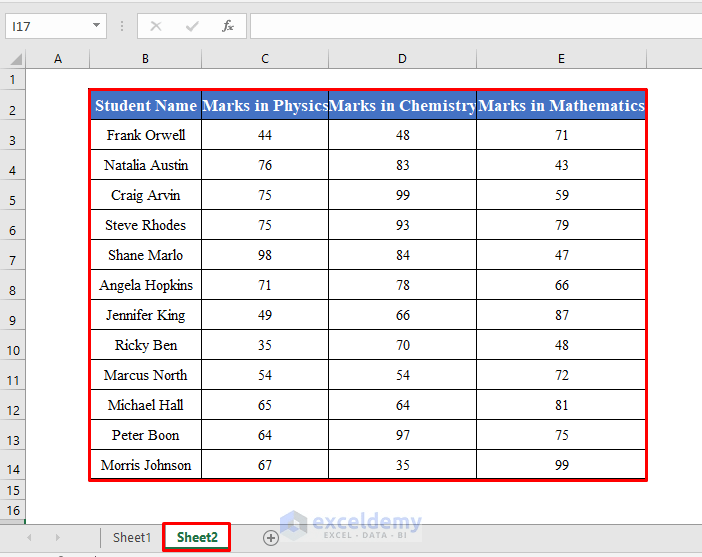Click Craig Arvin's Mathematics mark 59
This screenshot has height=557, width=702.
[x=561, y=195]
